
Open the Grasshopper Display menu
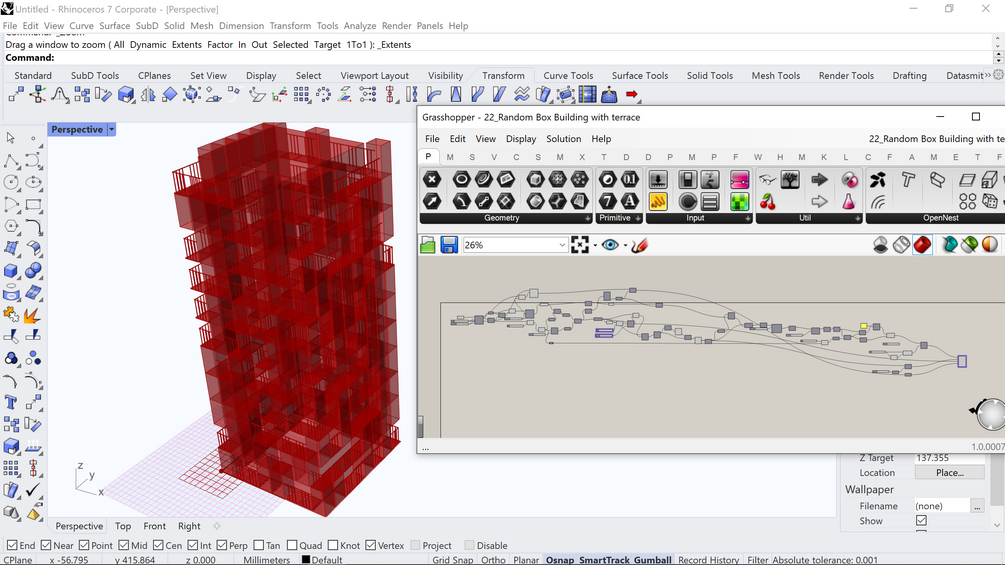click(x=520, y=138)
